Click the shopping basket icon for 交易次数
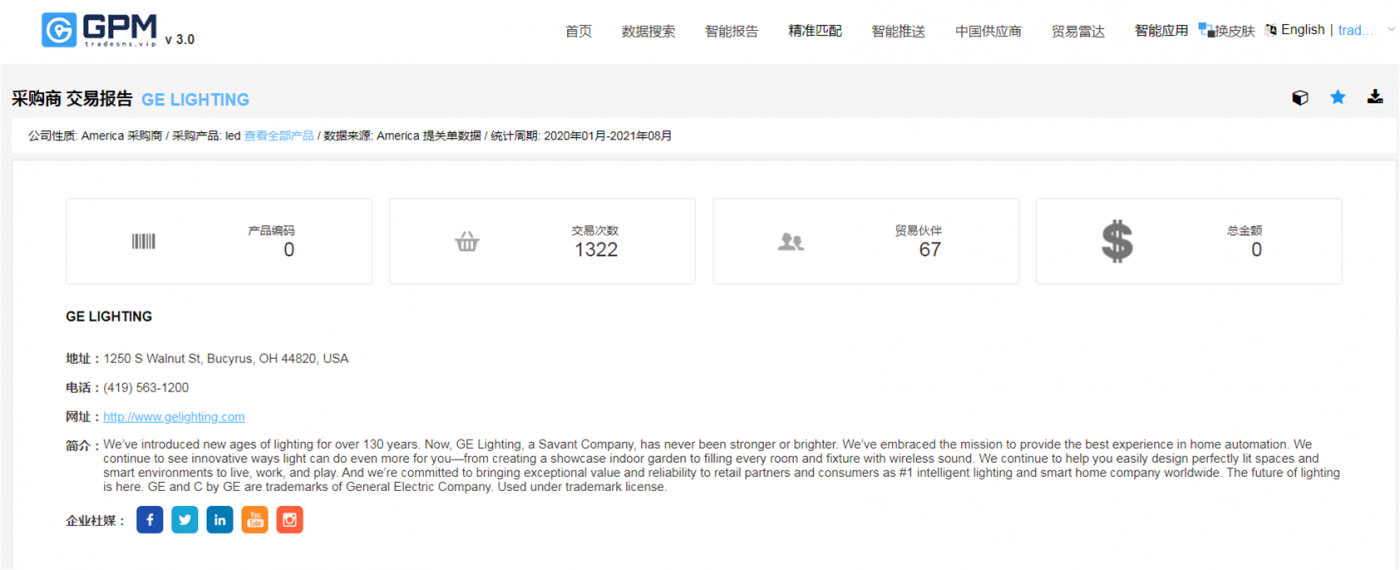This screenshot has height=570, width=1400. pyautogui.click(x=467, y=242)
